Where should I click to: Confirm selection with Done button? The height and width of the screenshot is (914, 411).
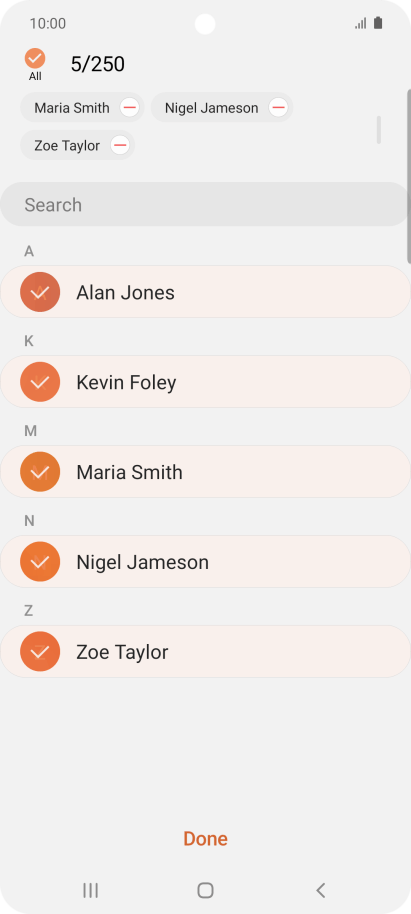click(205, 838)
